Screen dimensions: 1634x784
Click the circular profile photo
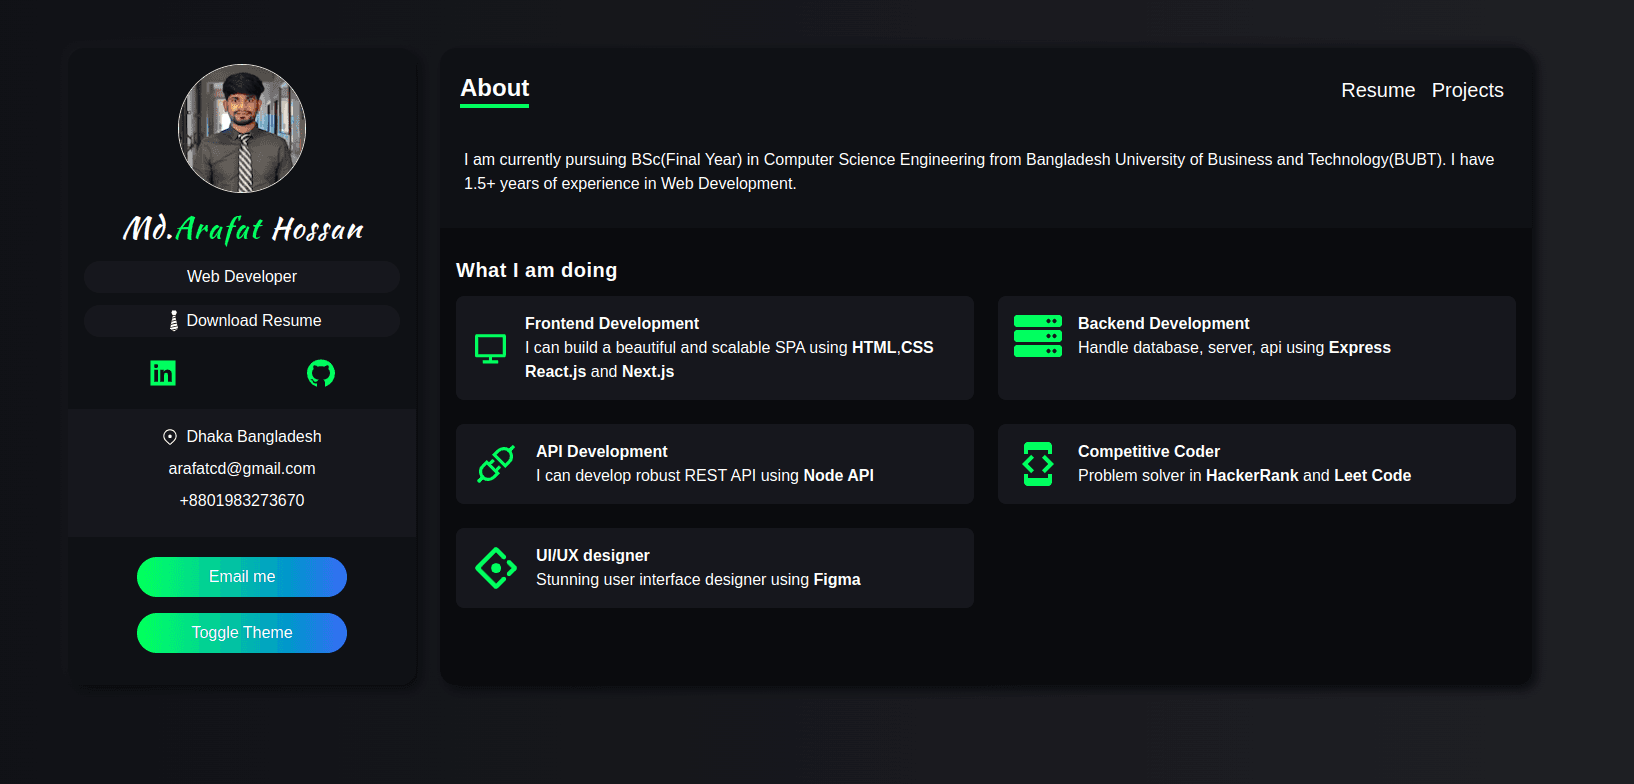[x=242, y=129]
